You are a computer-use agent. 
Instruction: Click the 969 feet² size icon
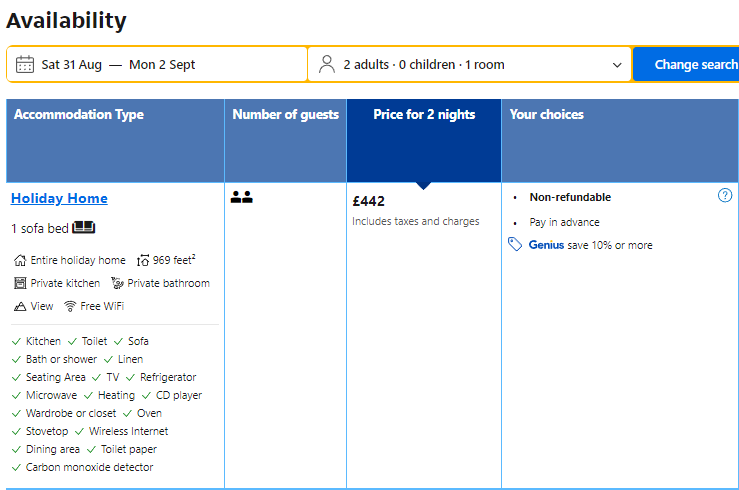pos(143,260)
